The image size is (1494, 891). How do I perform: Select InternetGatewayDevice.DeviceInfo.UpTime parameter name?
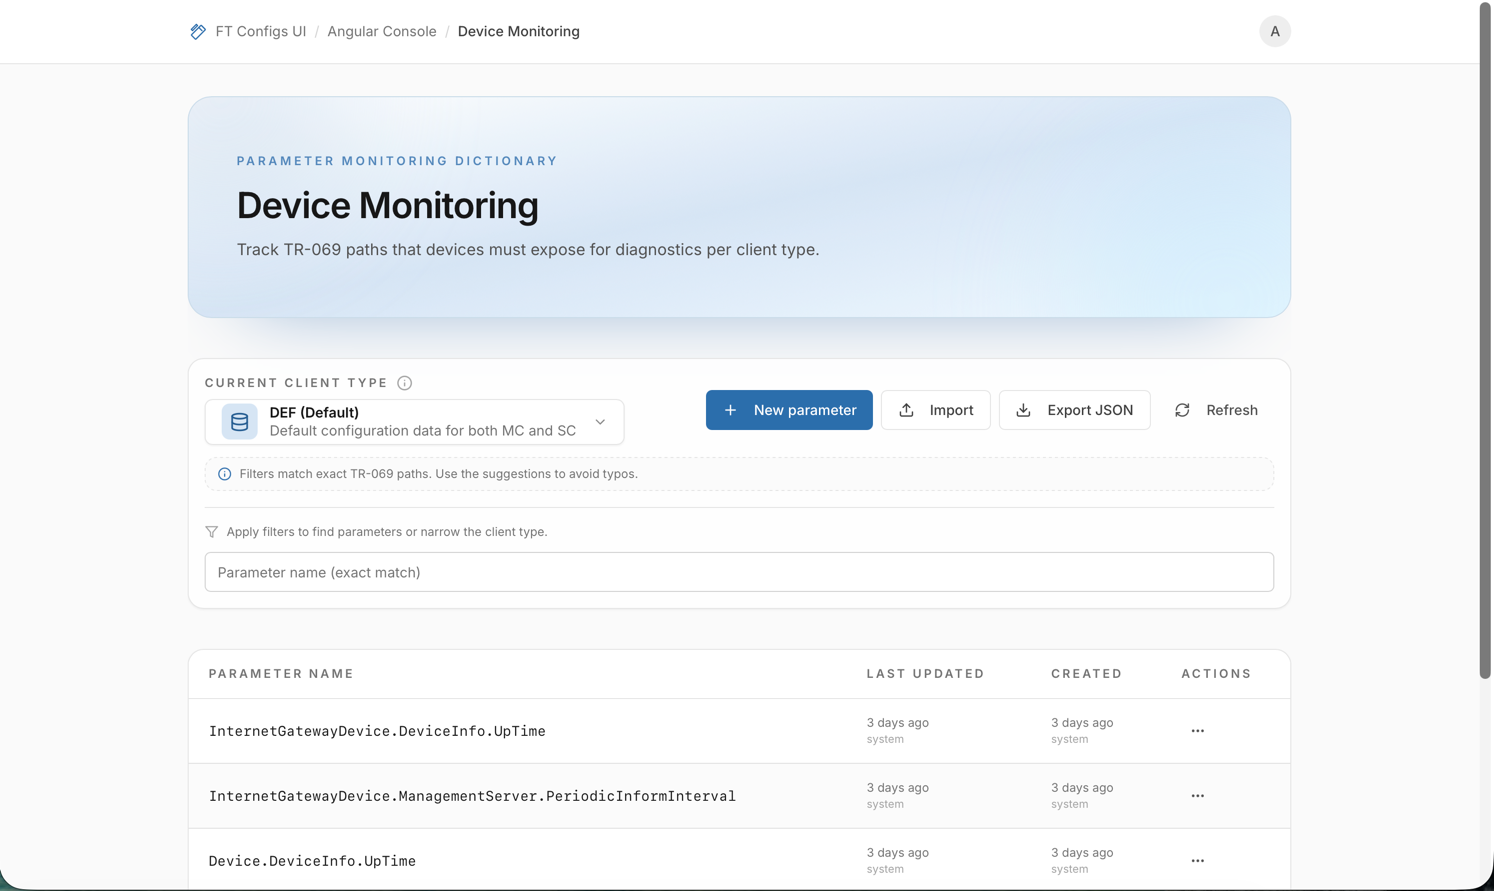click(x=377, y=731)
